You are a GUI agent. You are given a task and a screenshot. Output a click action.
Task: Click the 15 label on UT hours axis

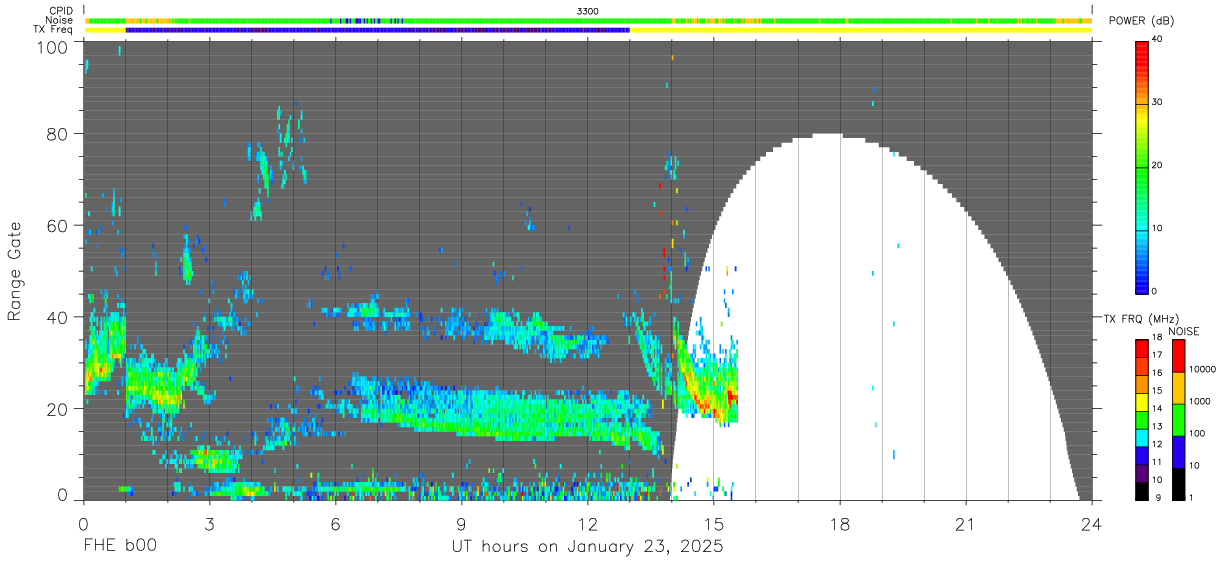click(x=713, y=522)
